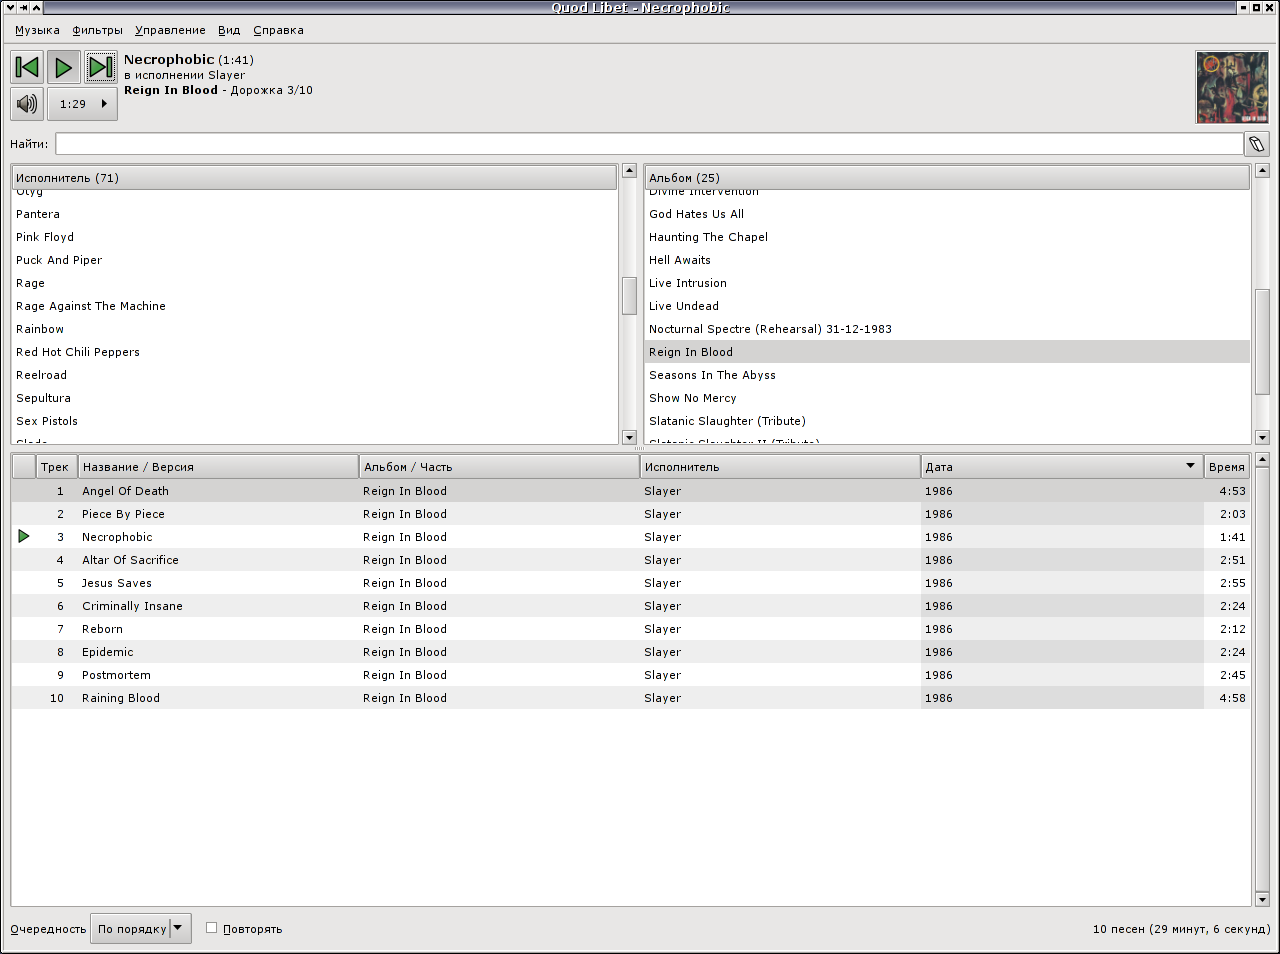Viewport: 1280px width, 954px height.
Task: Open the Фильтры menu
Action: (x=98, y=30)
